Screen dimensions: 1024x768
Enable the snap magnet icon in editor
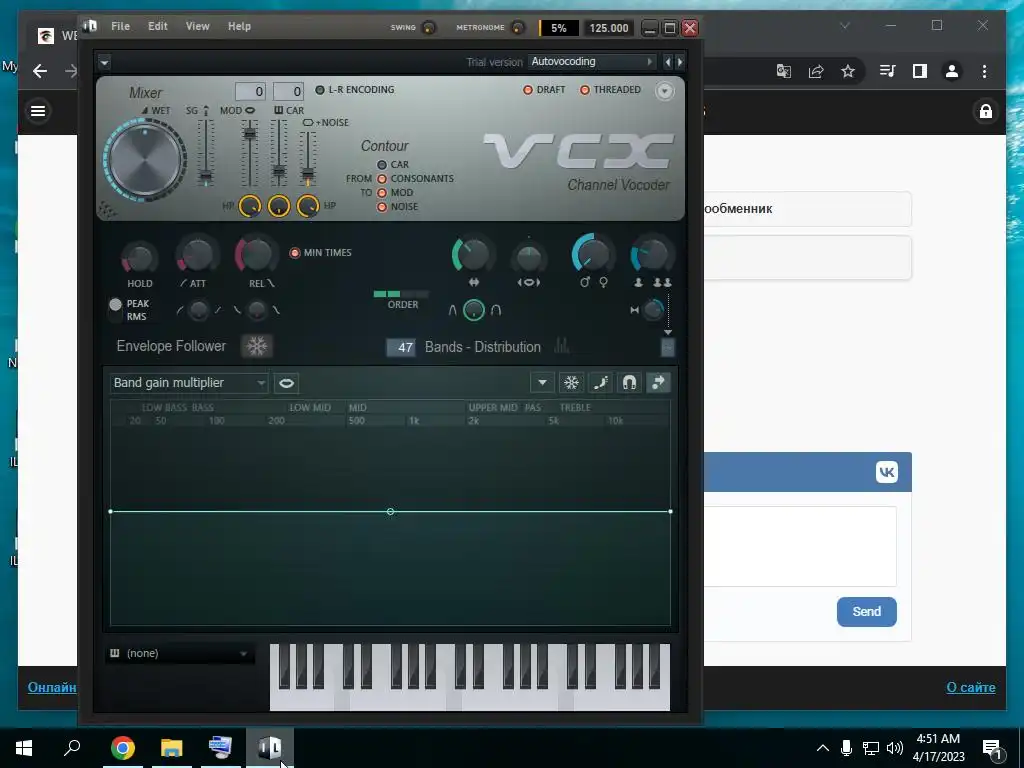coord(629,383)
